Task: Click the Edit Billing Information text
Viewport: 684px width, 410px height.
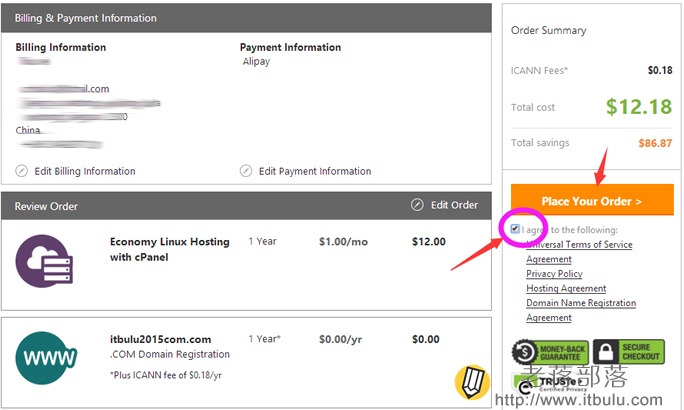Action: (x=85, y=171)
